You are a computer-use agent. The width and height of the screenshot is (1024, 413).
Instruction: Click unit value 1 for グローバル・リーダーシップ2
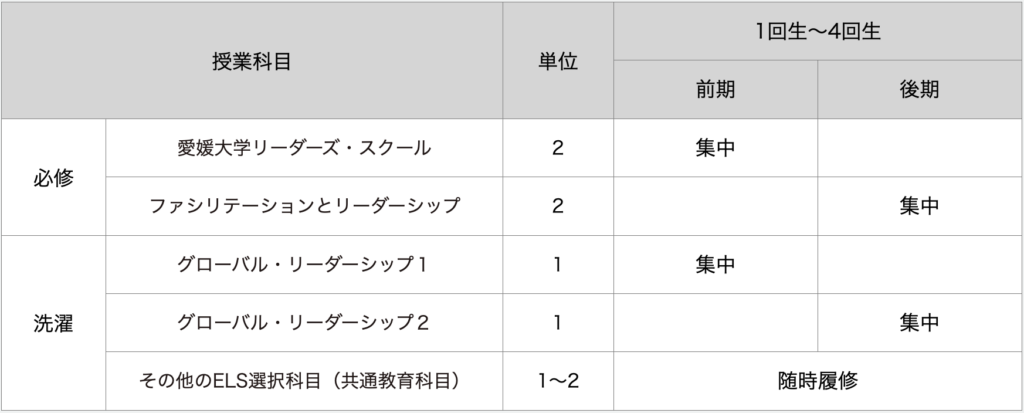[x=557, y=322]
